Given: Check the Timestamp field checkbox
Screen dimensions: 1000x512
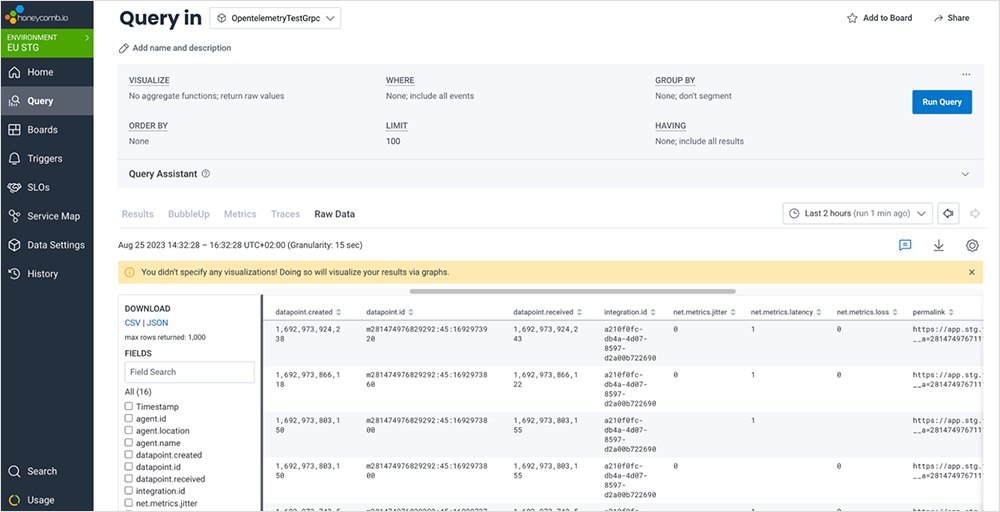Looking at the screenshot, I should (129, 407).
